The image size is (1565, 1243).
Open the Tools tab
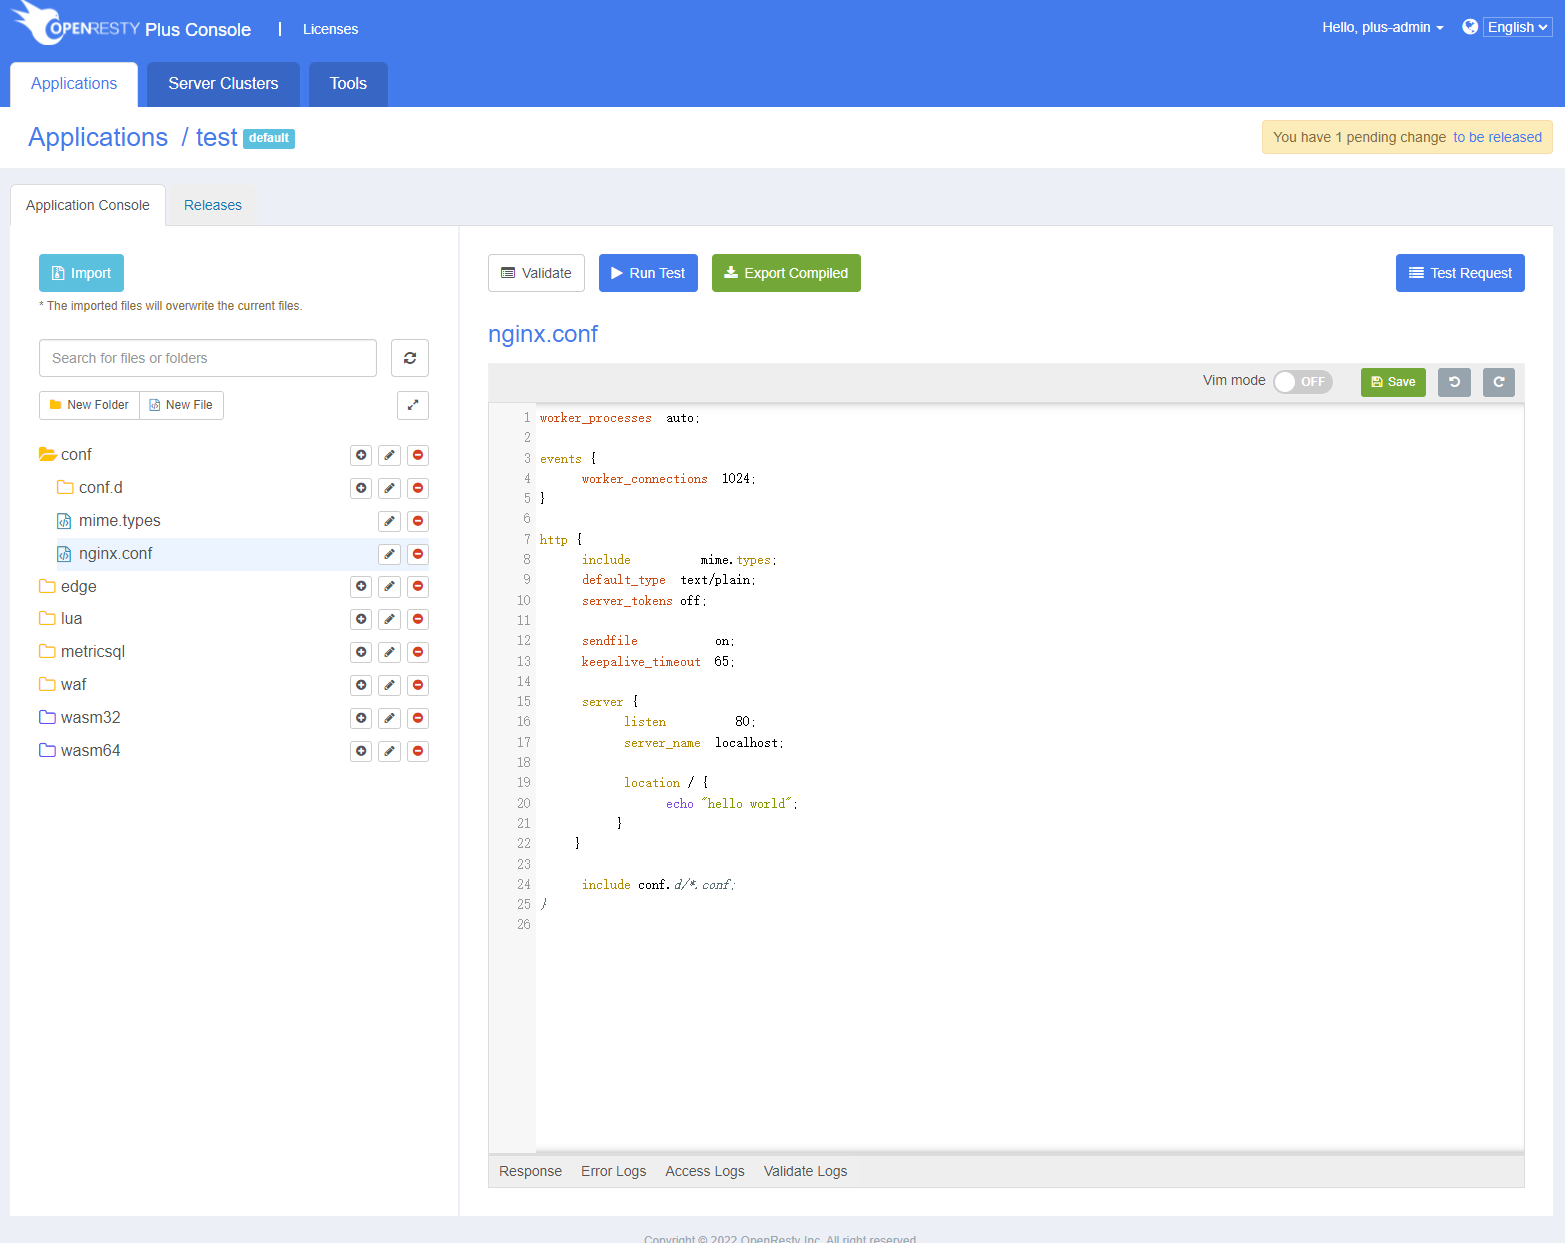(x=348, y=84)
